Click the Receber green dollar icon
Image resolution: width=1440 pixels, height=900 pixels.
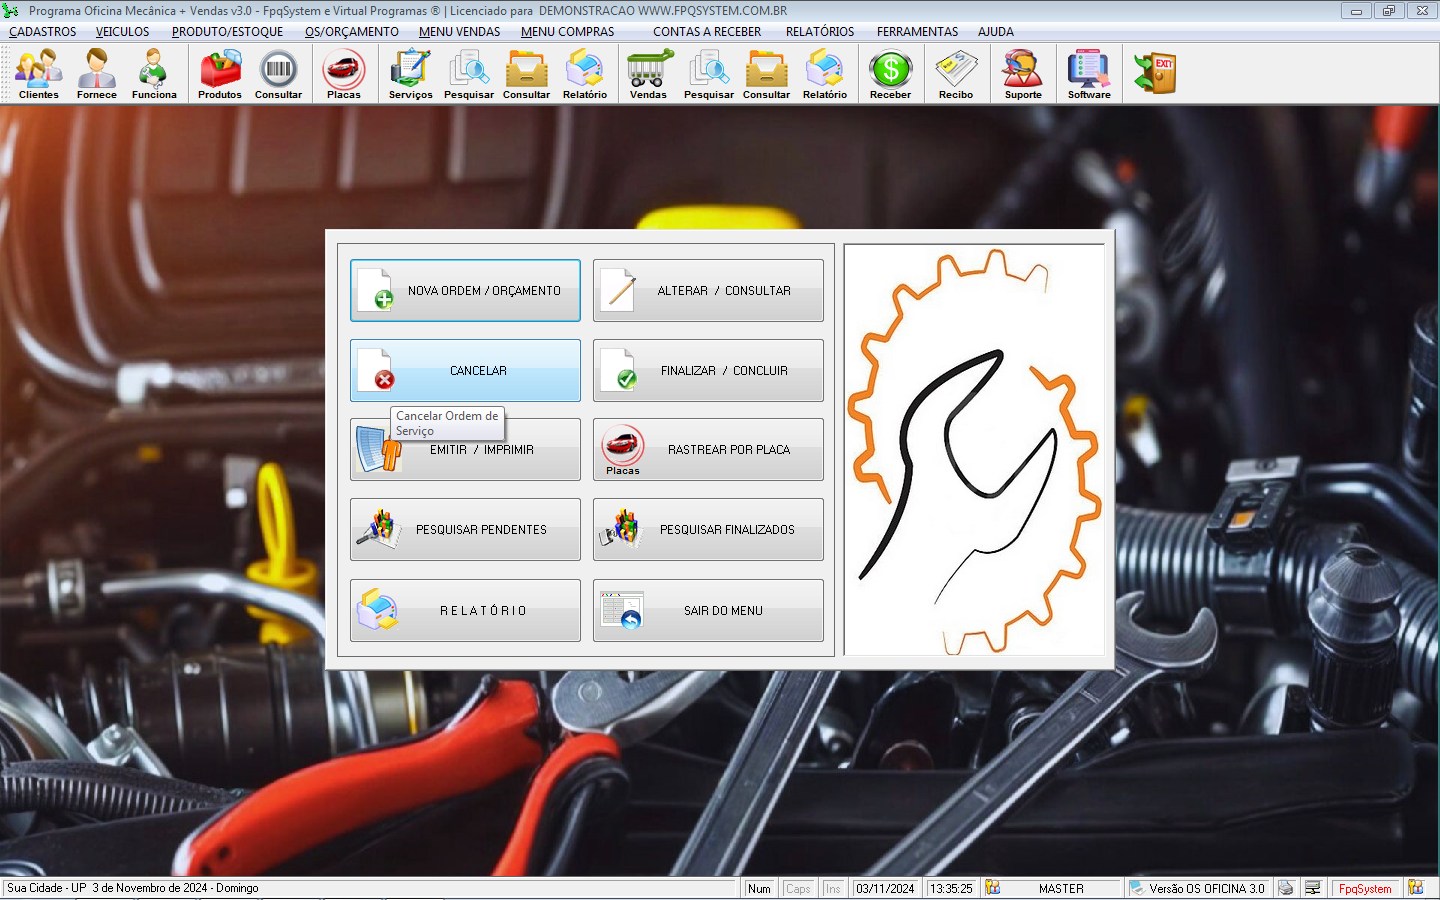coord(890,74)
